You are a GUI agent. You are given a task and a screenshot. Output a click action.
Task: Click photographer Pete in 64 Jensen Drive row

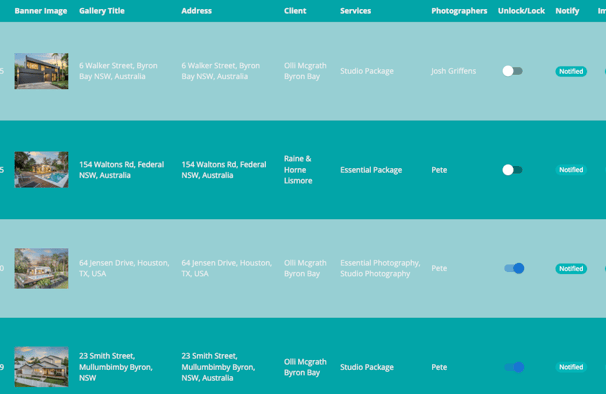pos(439,268)
